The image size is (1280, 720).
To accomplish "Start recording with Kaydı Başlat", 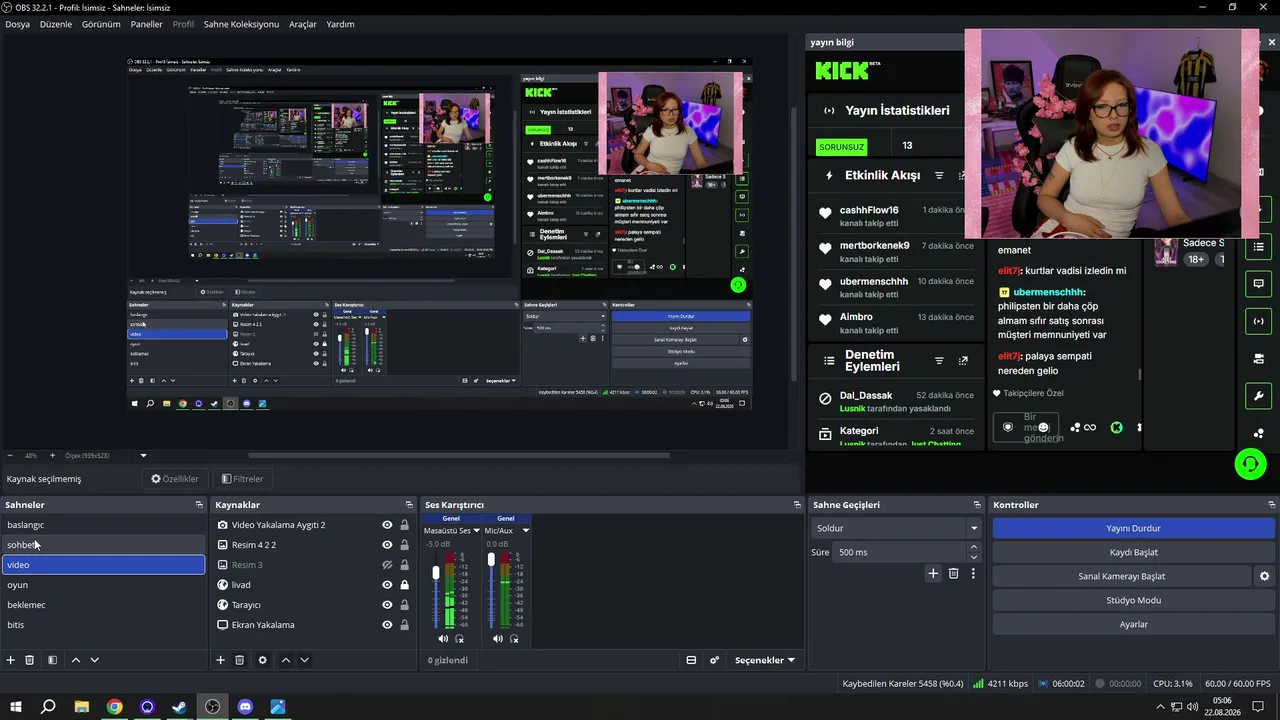I will tap(1133, 552).
